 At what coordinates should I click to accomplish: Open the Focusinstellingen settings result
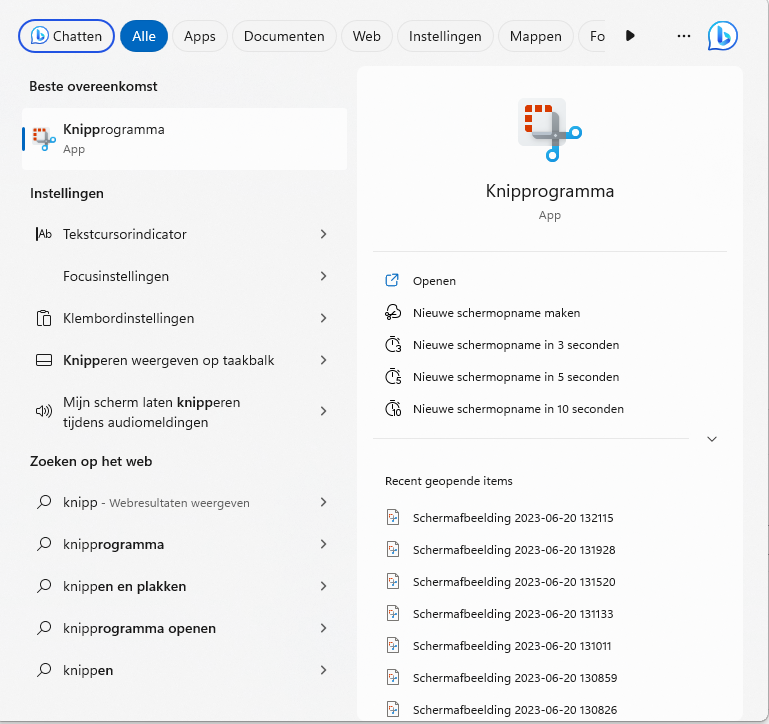[184, 276]
